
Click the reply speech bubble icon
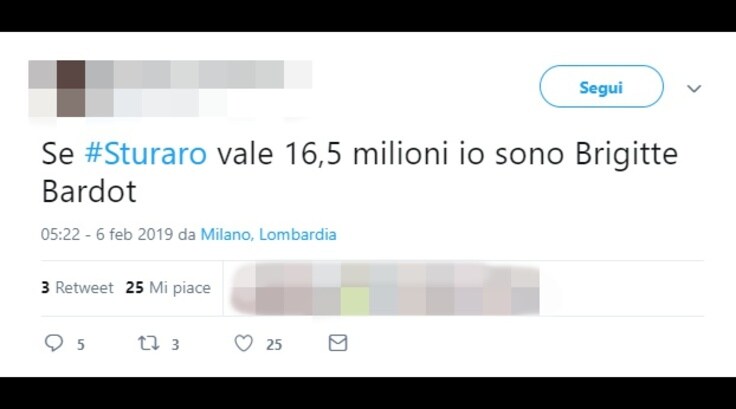coord(54,343)
